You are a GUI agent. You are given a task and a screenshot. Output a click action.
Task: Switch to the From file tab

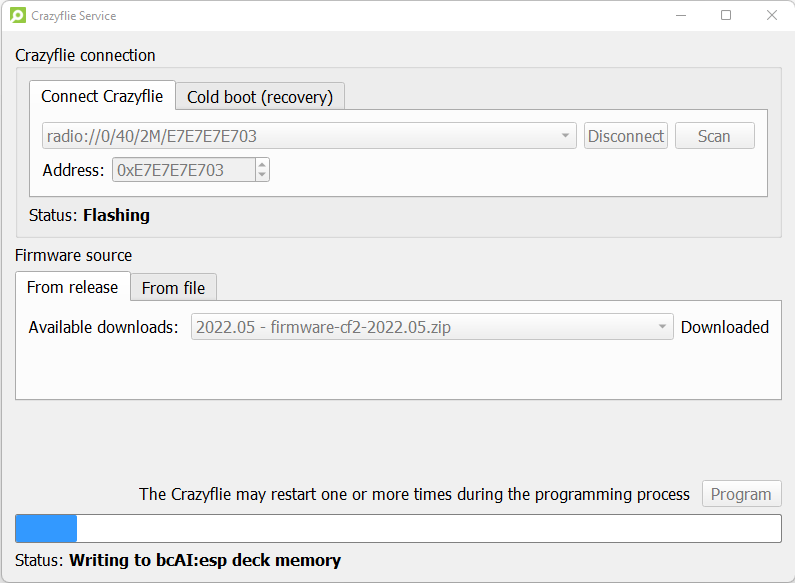coord(173,288)
